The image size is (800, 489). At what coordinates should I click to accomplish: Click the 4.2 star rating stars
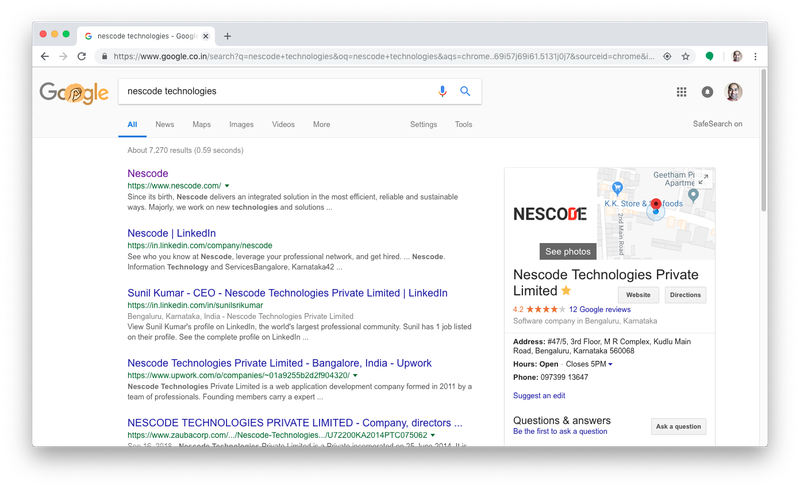tap(545, 309)
